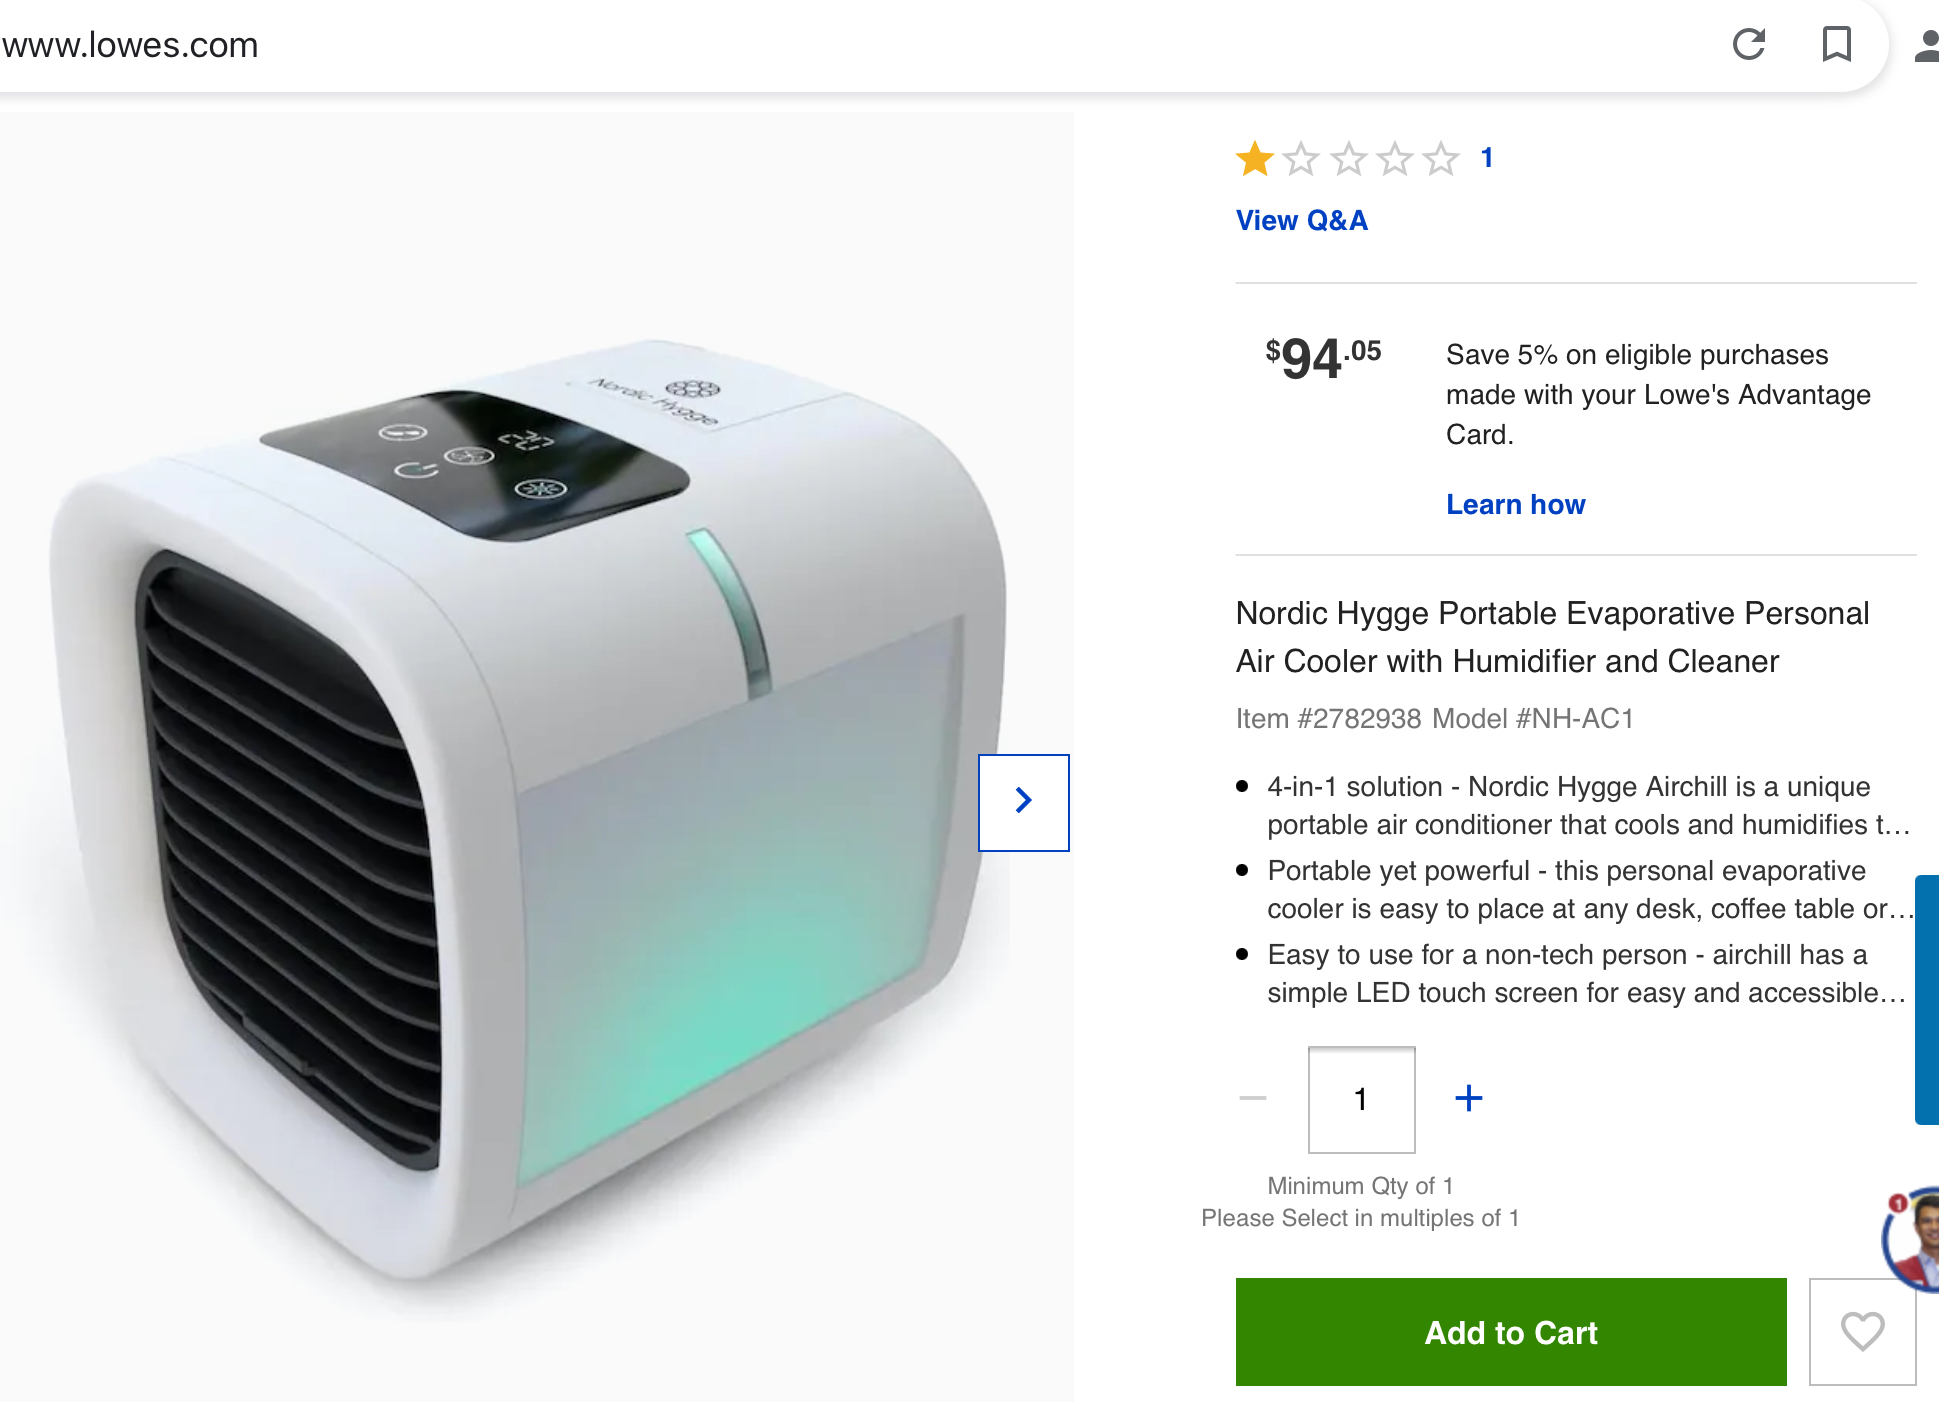Click the Nordic Hygge product title
The height and width of the screenshot is (1402, 1939).
(x=1552, y=637)
